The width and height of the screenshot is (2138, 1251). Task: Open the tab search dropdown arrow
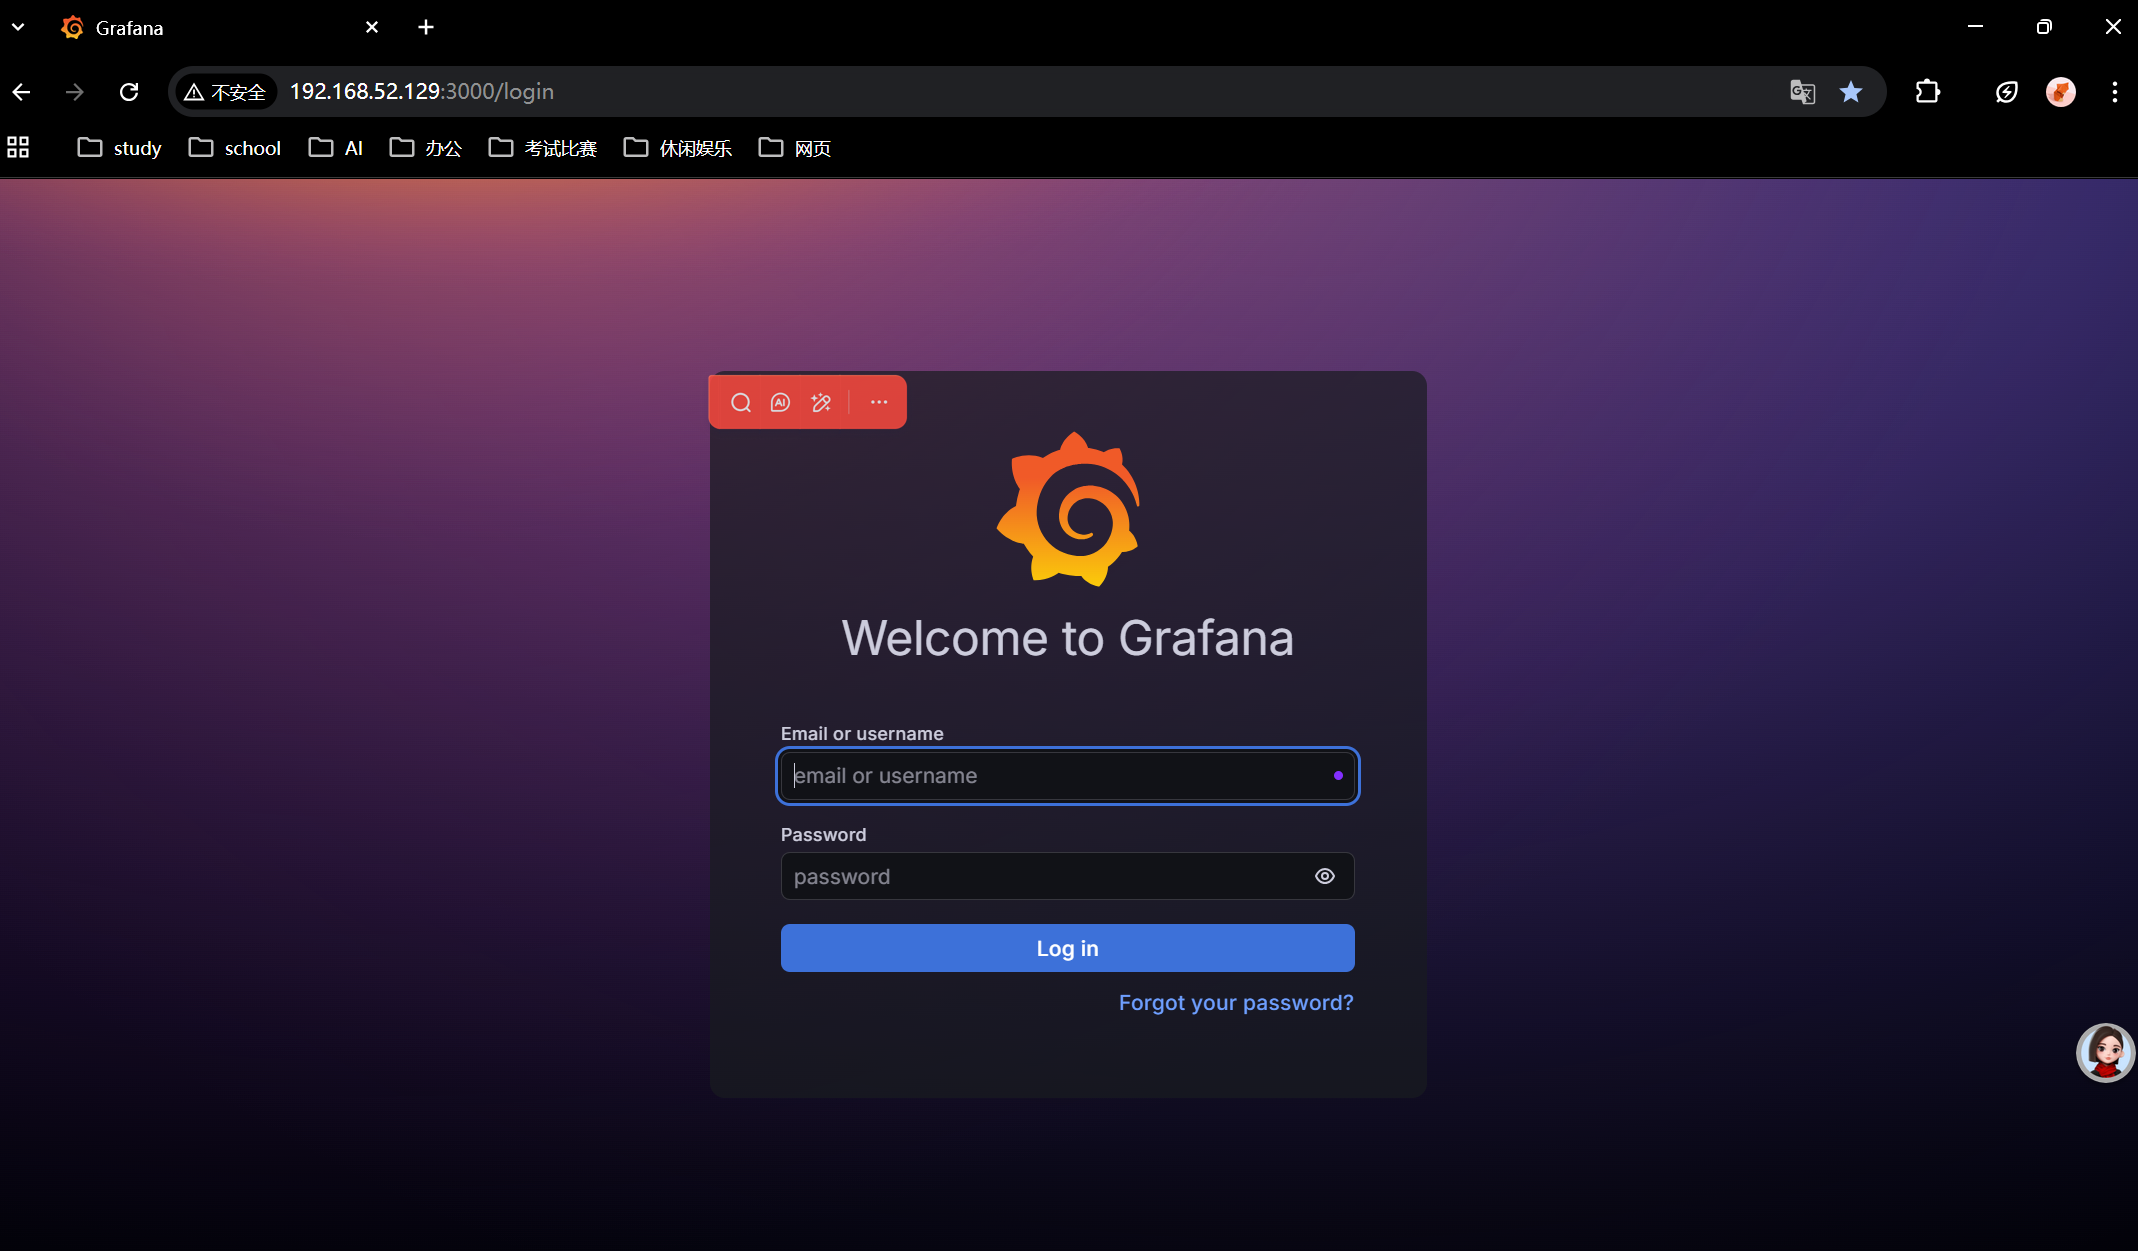[x=18, y=27]
